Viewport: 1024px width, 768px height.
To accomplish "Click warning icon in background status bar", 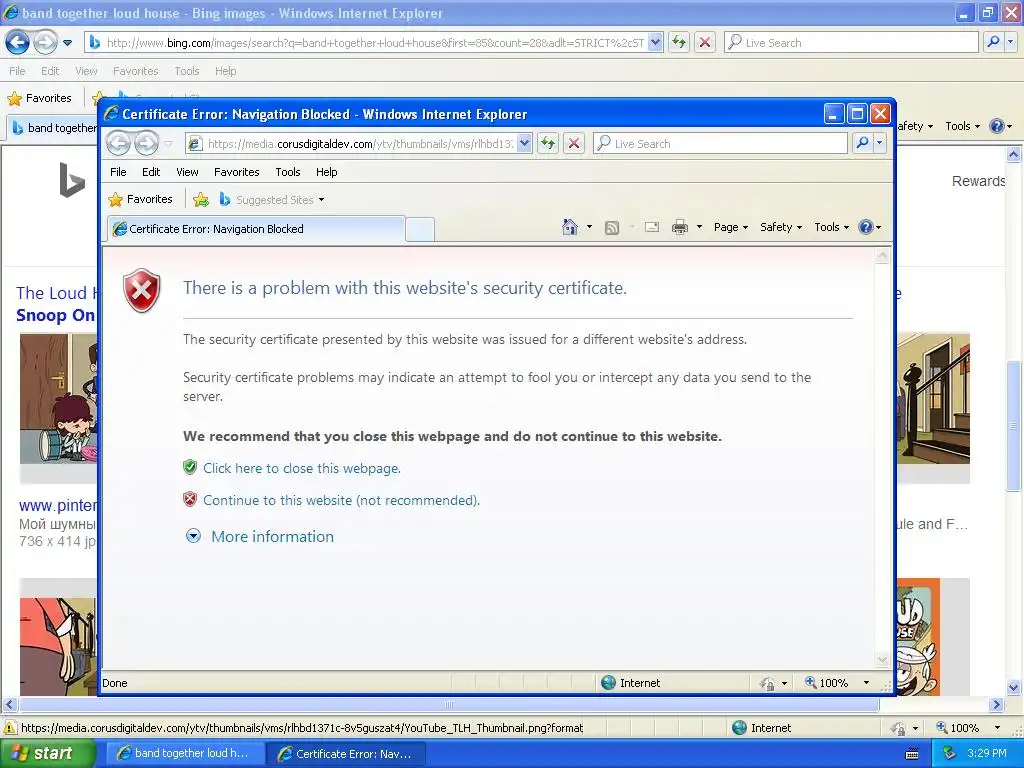I will [10, 728].
